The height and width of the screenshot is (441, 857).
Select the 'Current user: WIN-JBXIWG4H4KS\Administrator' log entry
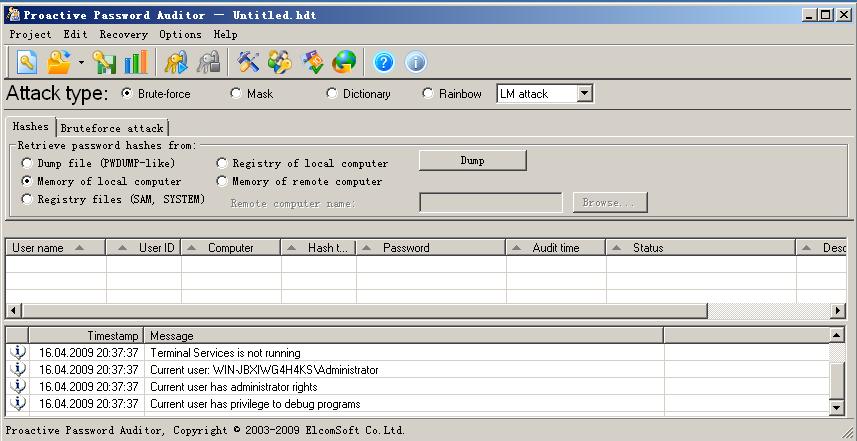pos(419,369)
